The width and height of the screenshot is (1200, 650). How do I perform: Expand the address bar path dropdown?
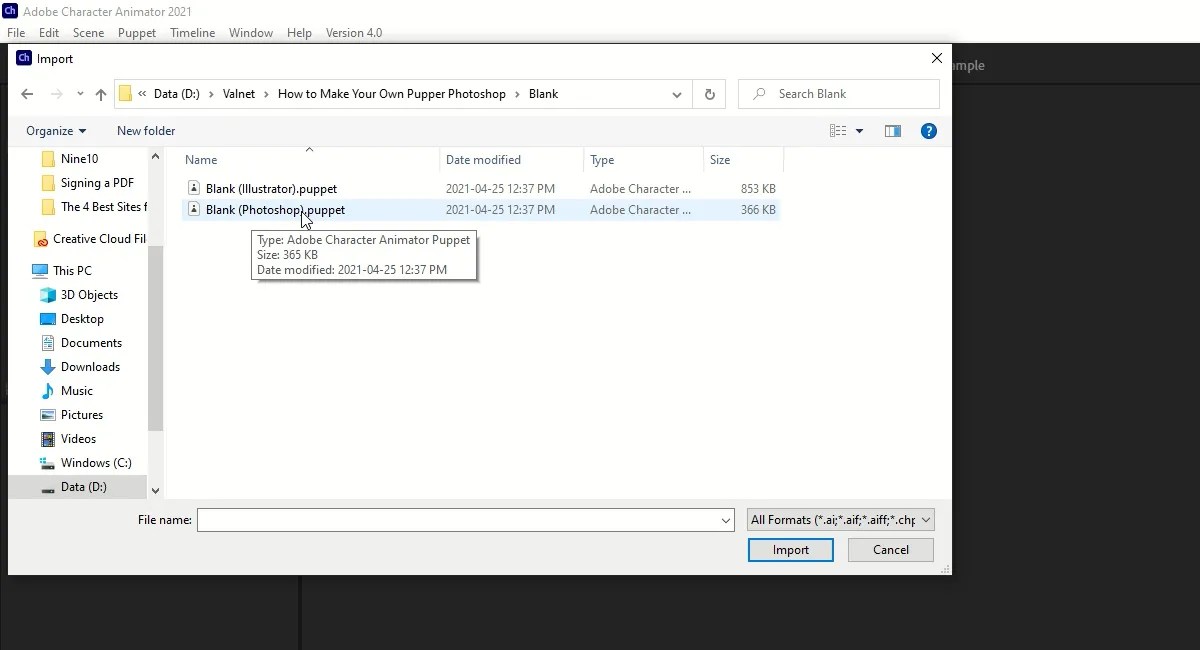[x=677, y=94]
